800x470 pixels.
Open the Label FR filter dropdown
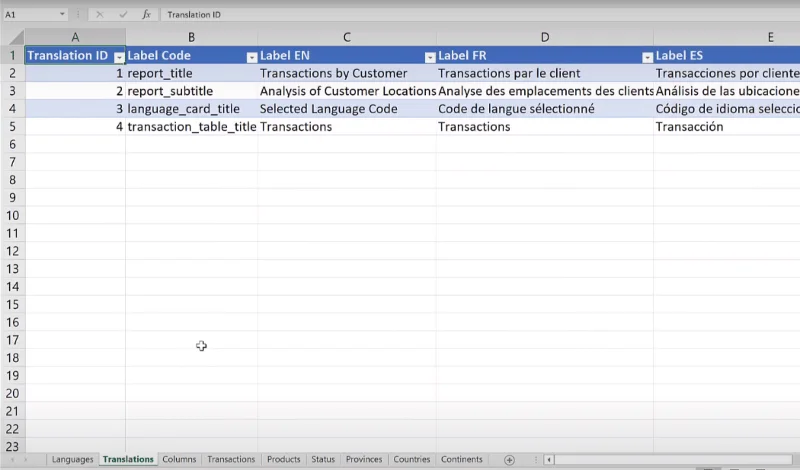[647, 57]
